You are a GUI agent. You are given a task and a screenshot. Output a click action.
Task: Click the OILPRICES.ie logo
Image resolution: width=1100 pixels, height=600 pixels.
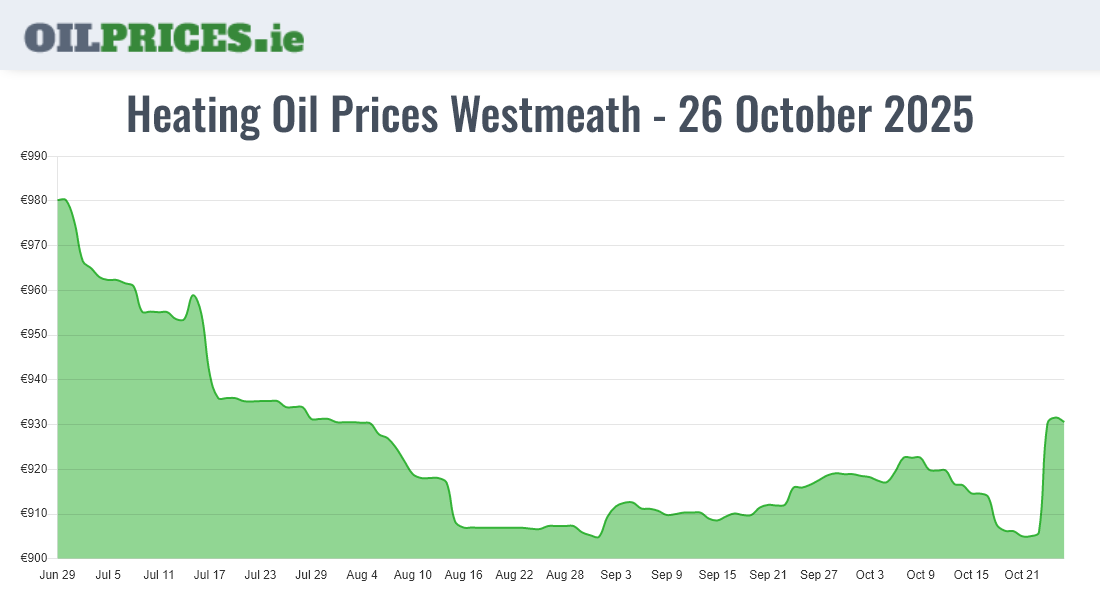[x=164, y=37]
